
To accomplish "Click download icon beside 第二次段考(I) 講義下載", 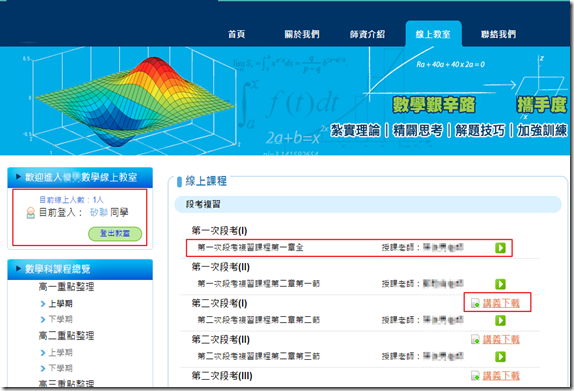I will tap(475, 303).
